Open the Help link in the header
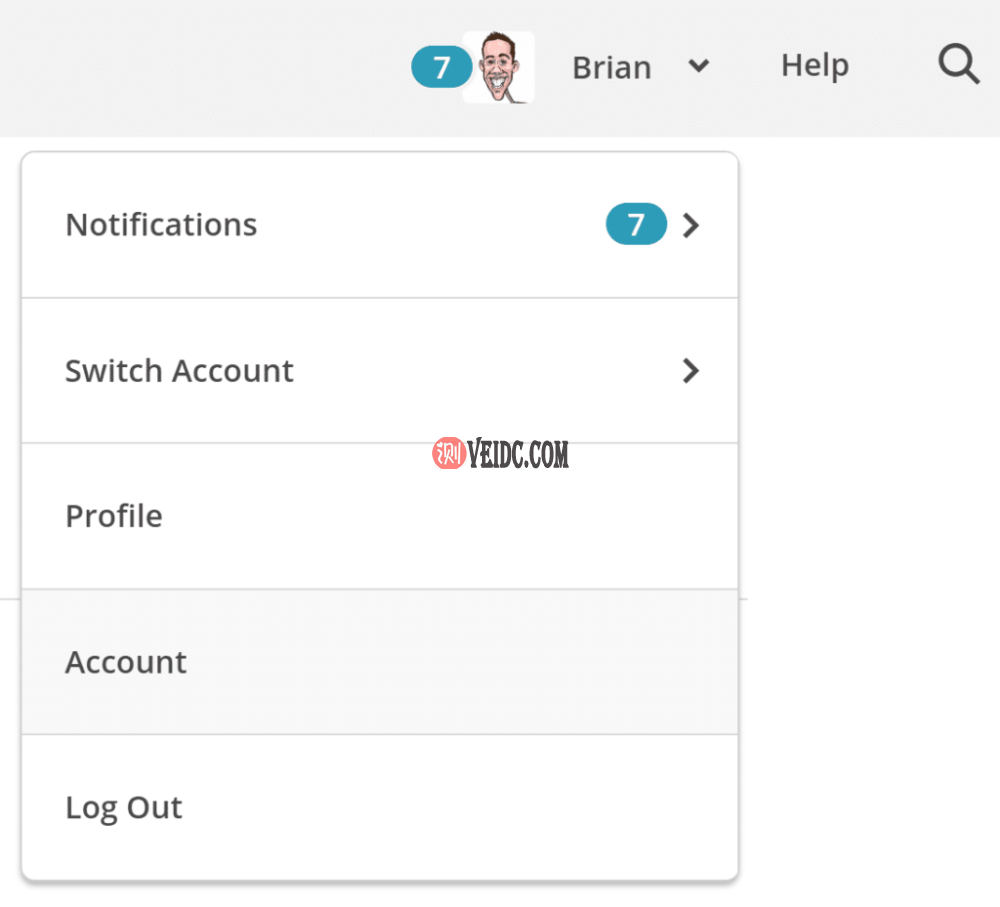The height and width of the screenshot is (907, 1000). [x=814, y=66]
